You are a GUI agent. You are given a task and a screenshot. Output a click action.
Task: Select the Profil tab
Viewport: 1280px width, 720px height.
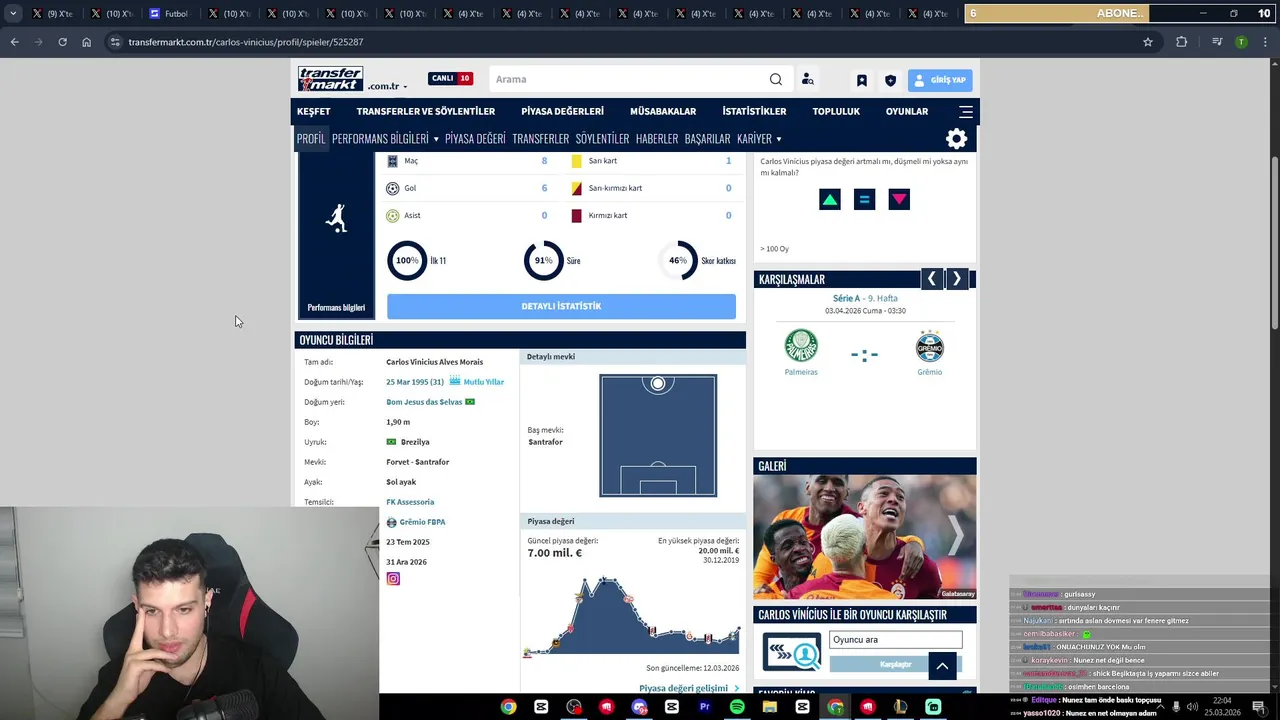(311, 139)
